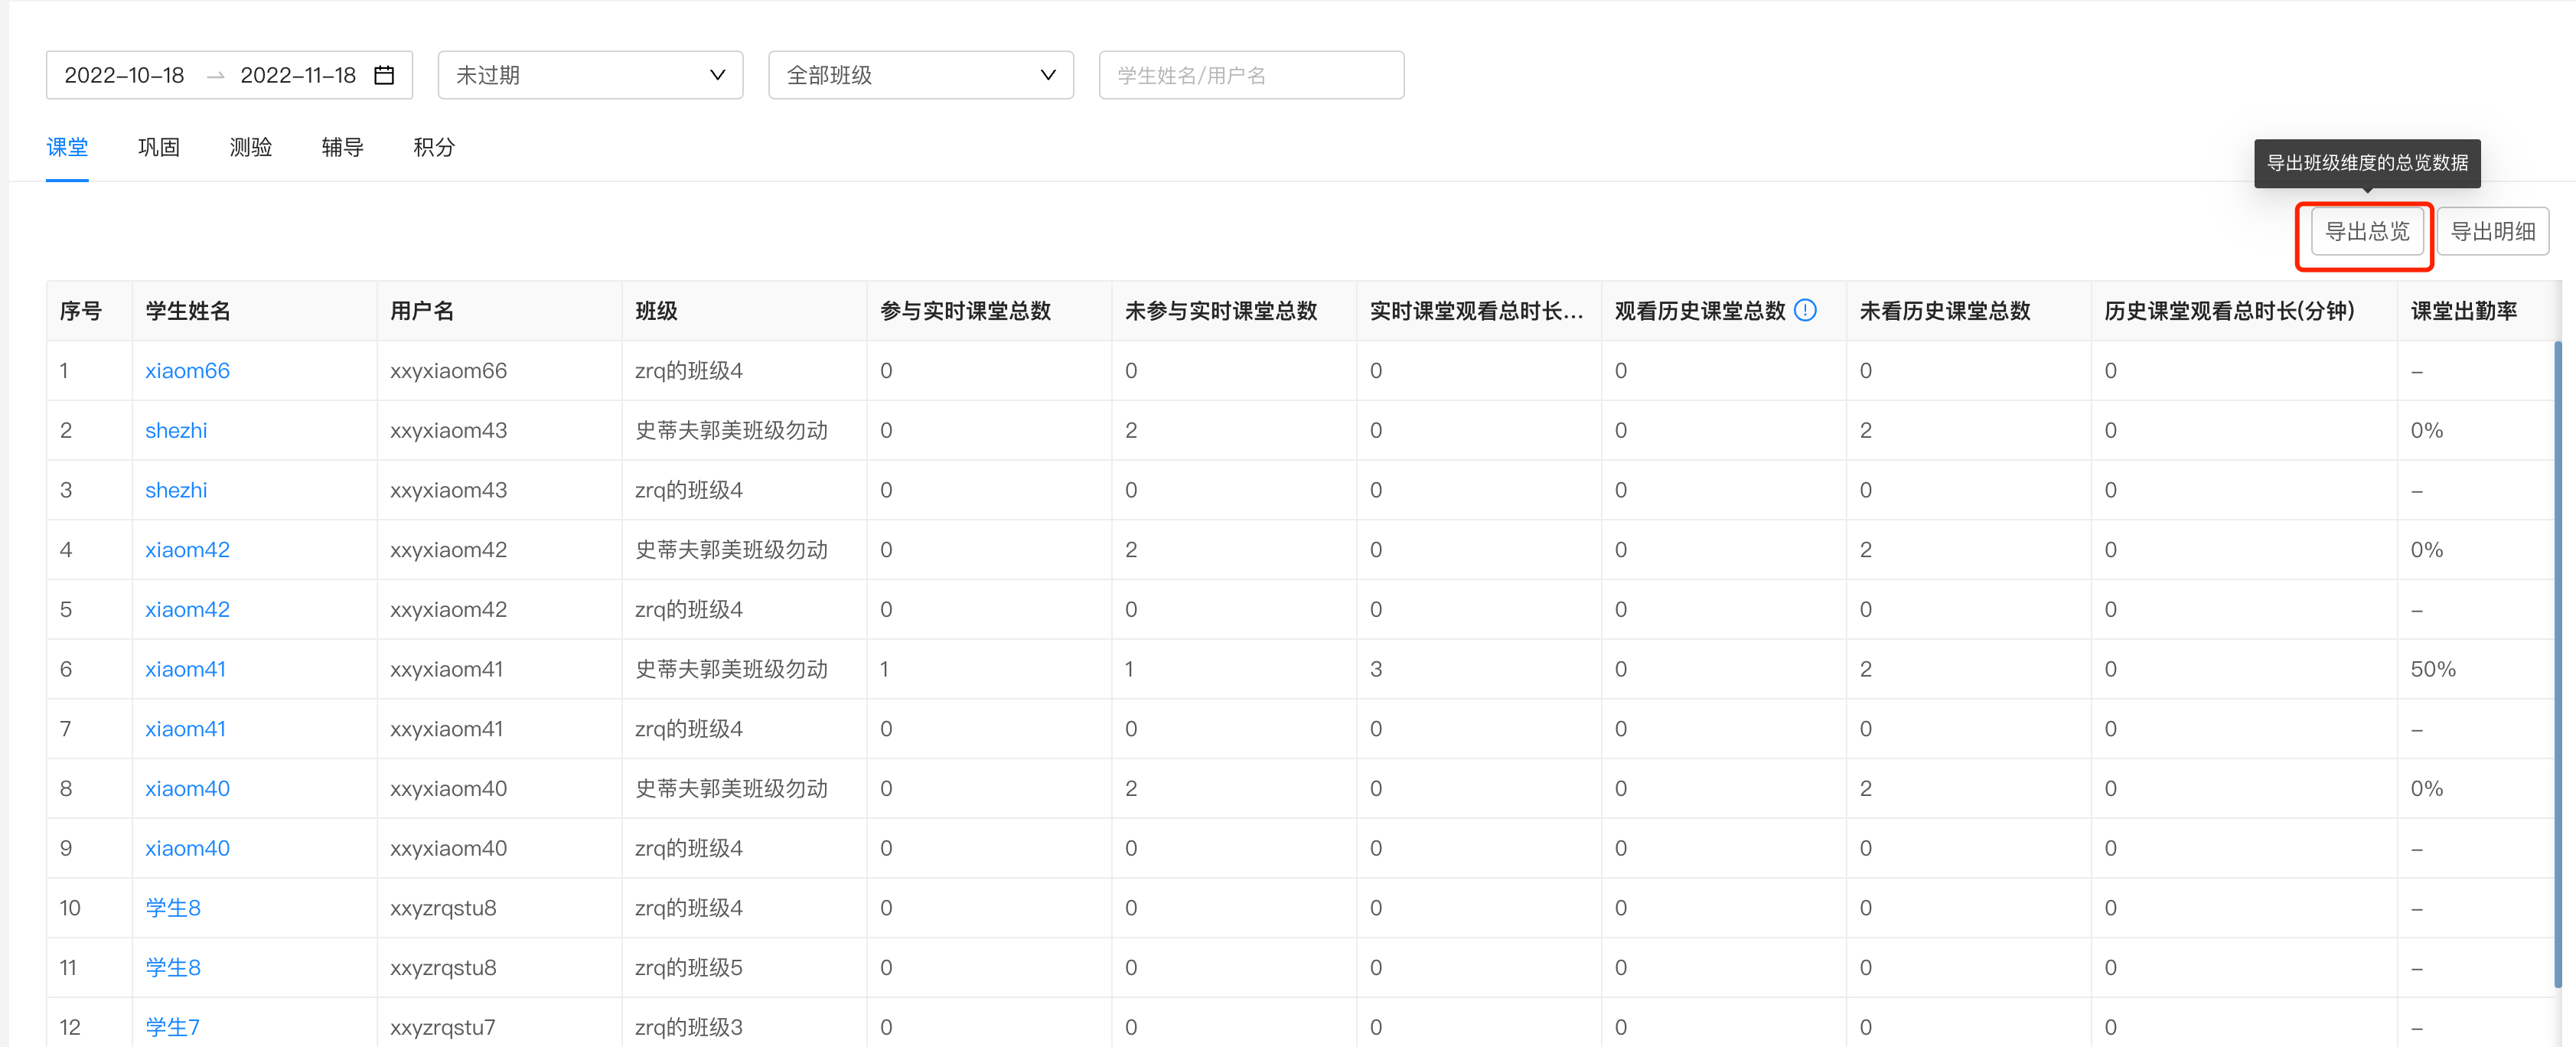Open student xiaom41 in row 6
This screenshot has width=2576, height=1047.
tap(185, 669)
